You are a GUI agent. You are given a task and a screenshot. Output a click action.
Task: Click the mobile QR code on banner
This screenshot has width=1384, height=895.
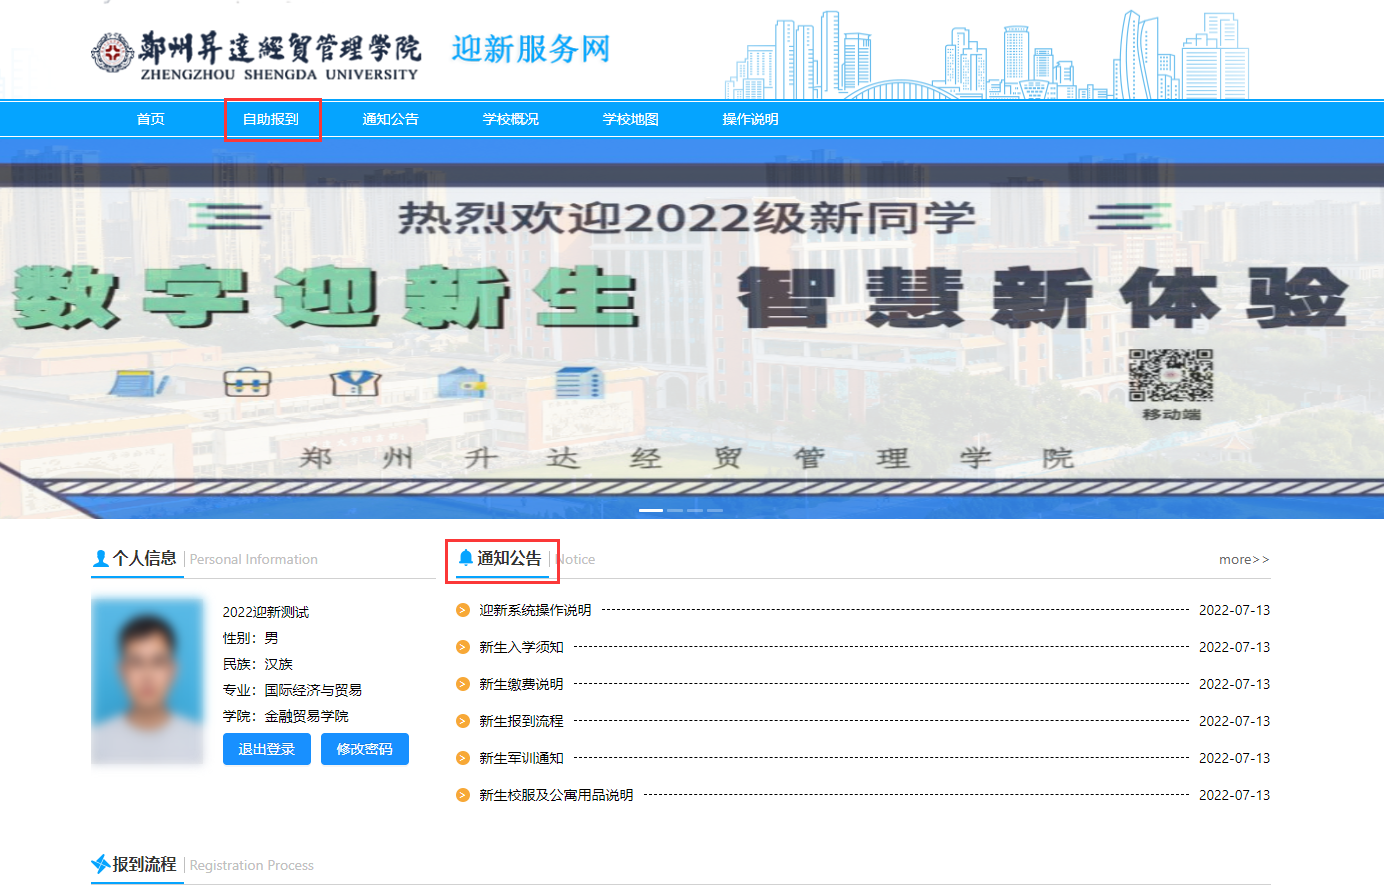[x=1171, y=375]
